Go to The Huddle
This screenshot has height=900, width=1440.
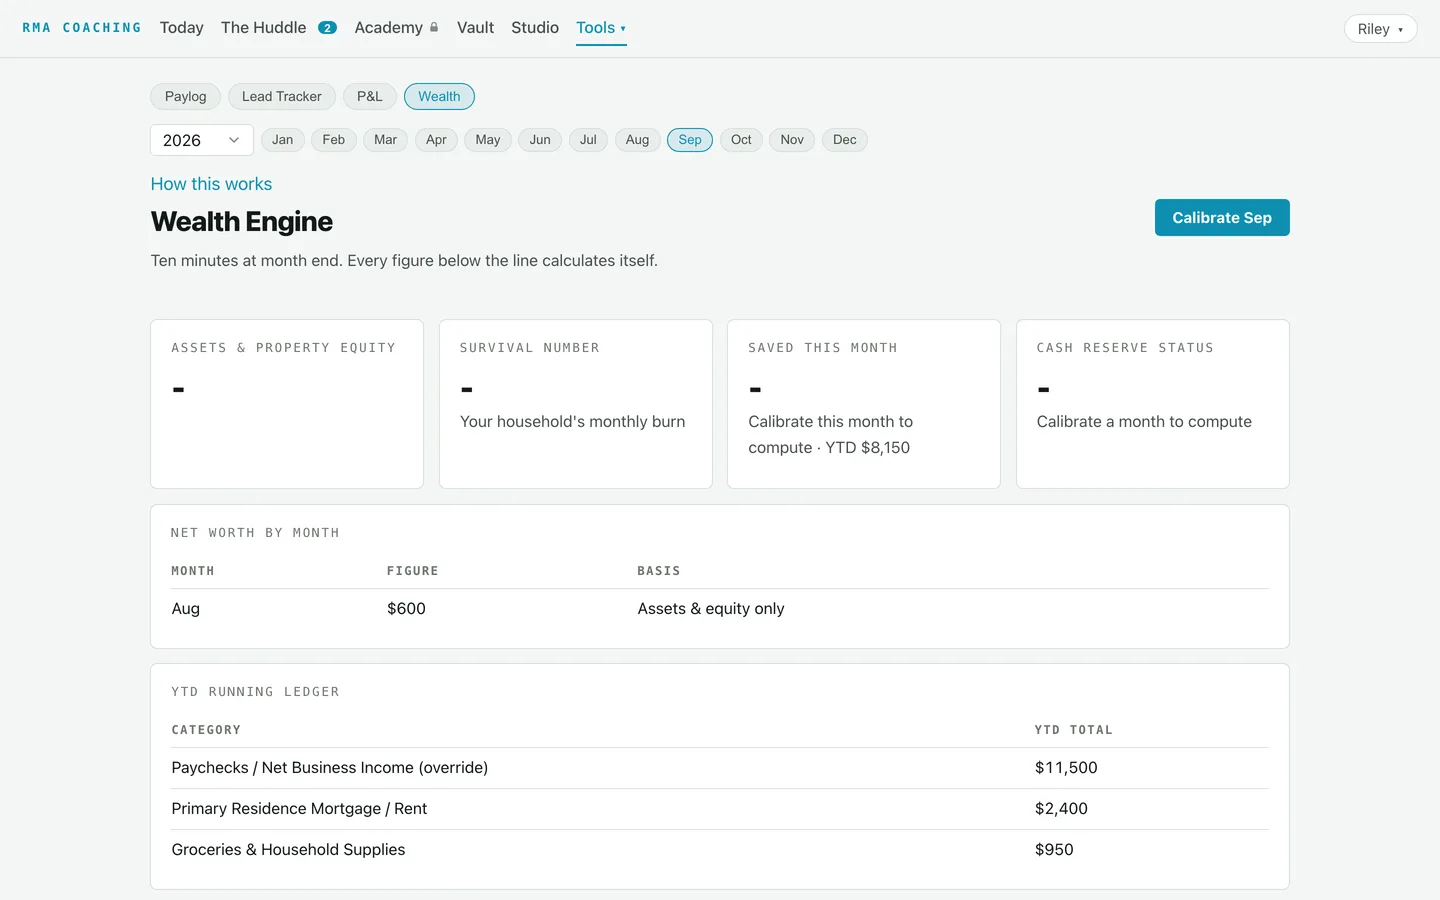coord(264,28)
